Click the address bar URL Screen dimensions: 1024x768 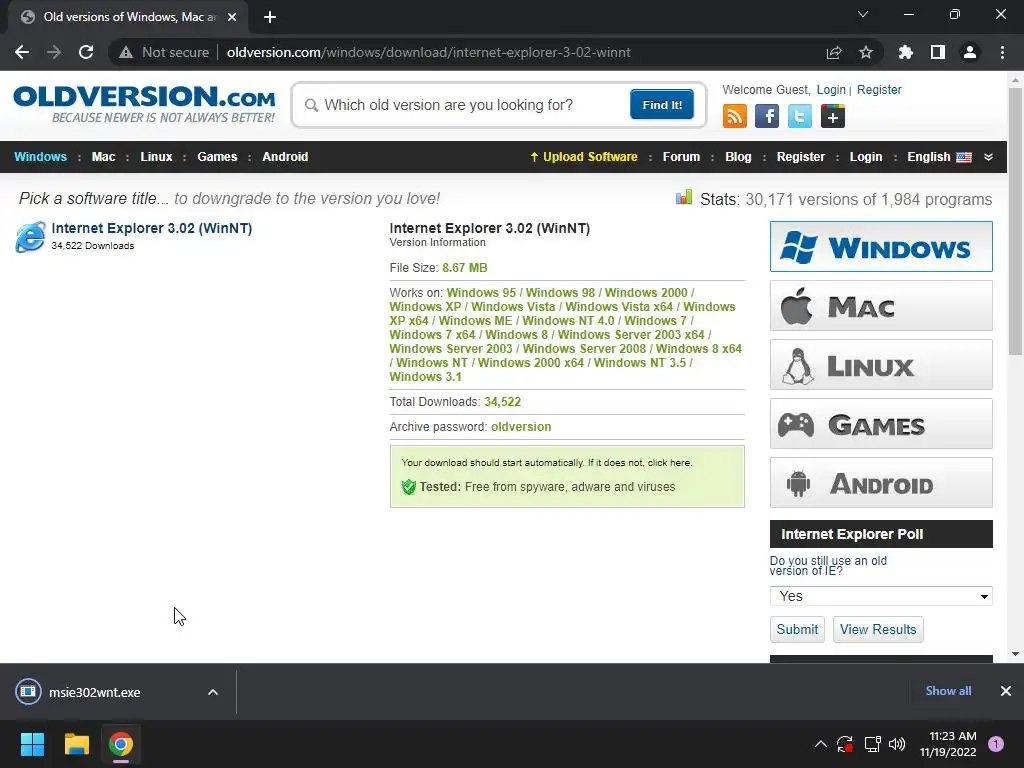[x=428, y=52]
